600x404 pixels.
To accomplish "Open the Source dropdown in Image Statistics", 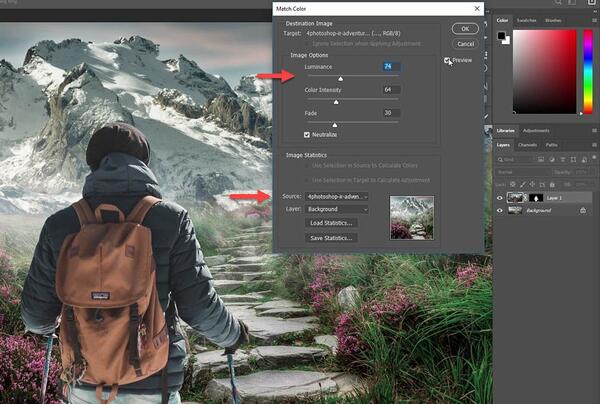I will [337, 197].
